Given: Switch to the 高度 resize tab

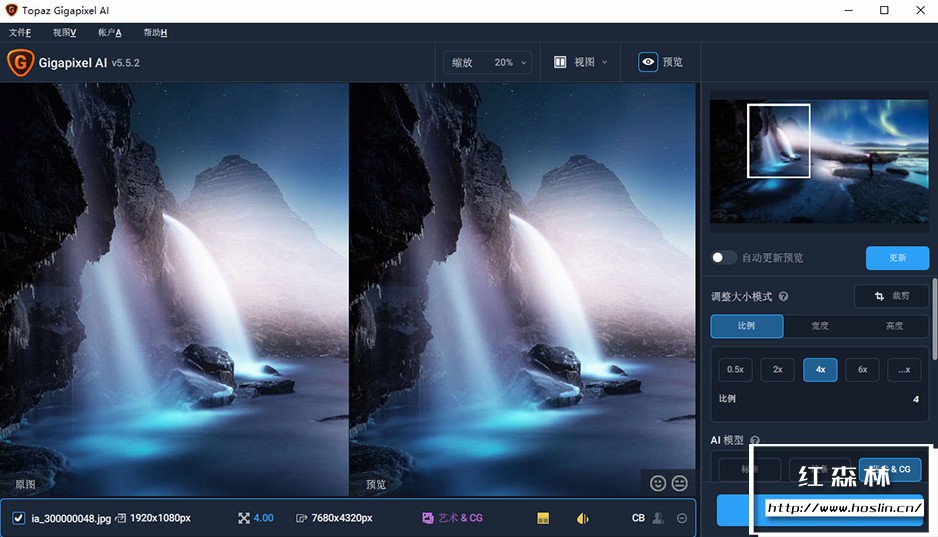Looking at the screenshot, I should (894, 326).
